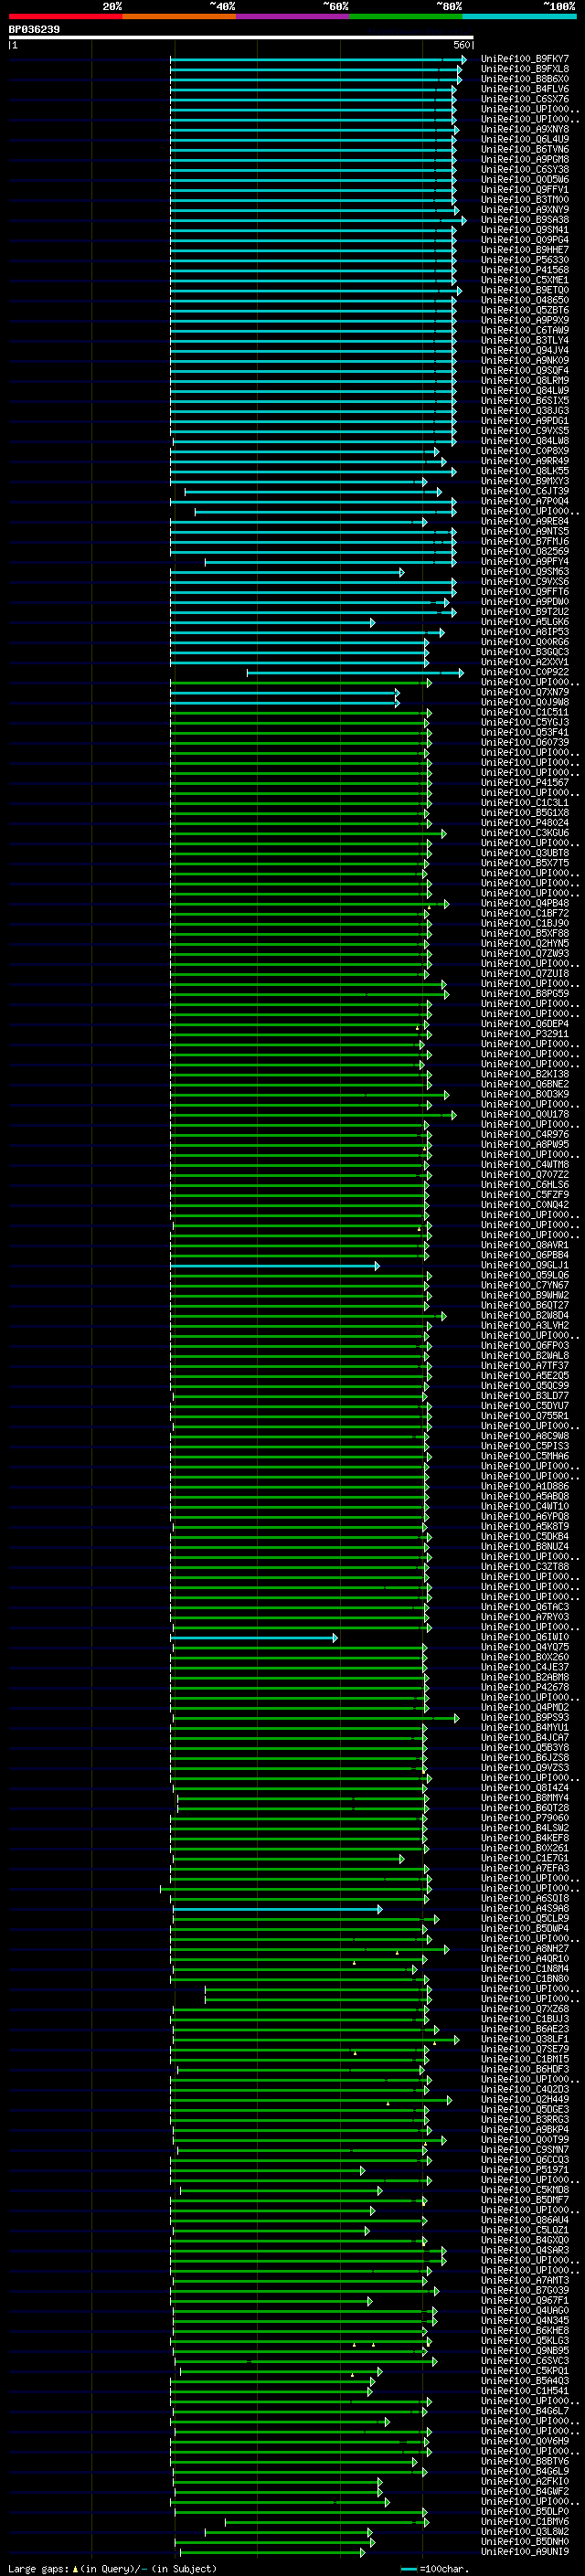Image resolution: width=585 pixels, height=2576 pixels.
Task: Select hit label UniRef100_C0P922
Action: coord(525,672)
